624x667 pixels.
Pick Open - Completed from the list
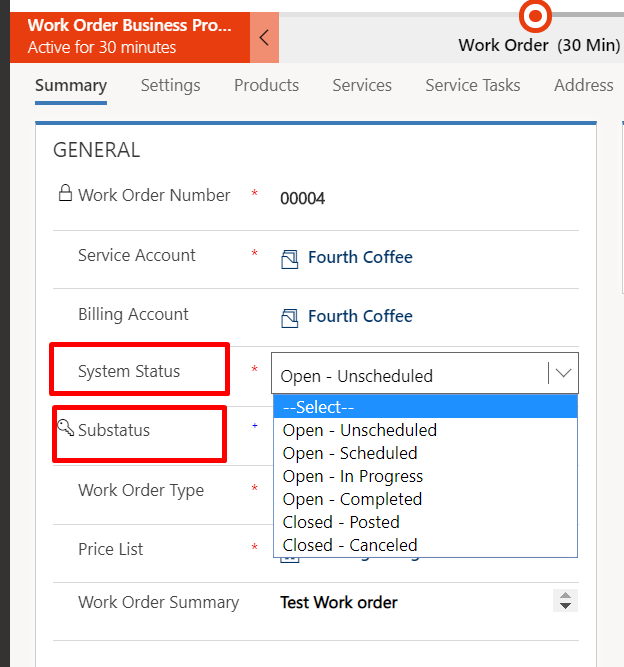[352, 499]
